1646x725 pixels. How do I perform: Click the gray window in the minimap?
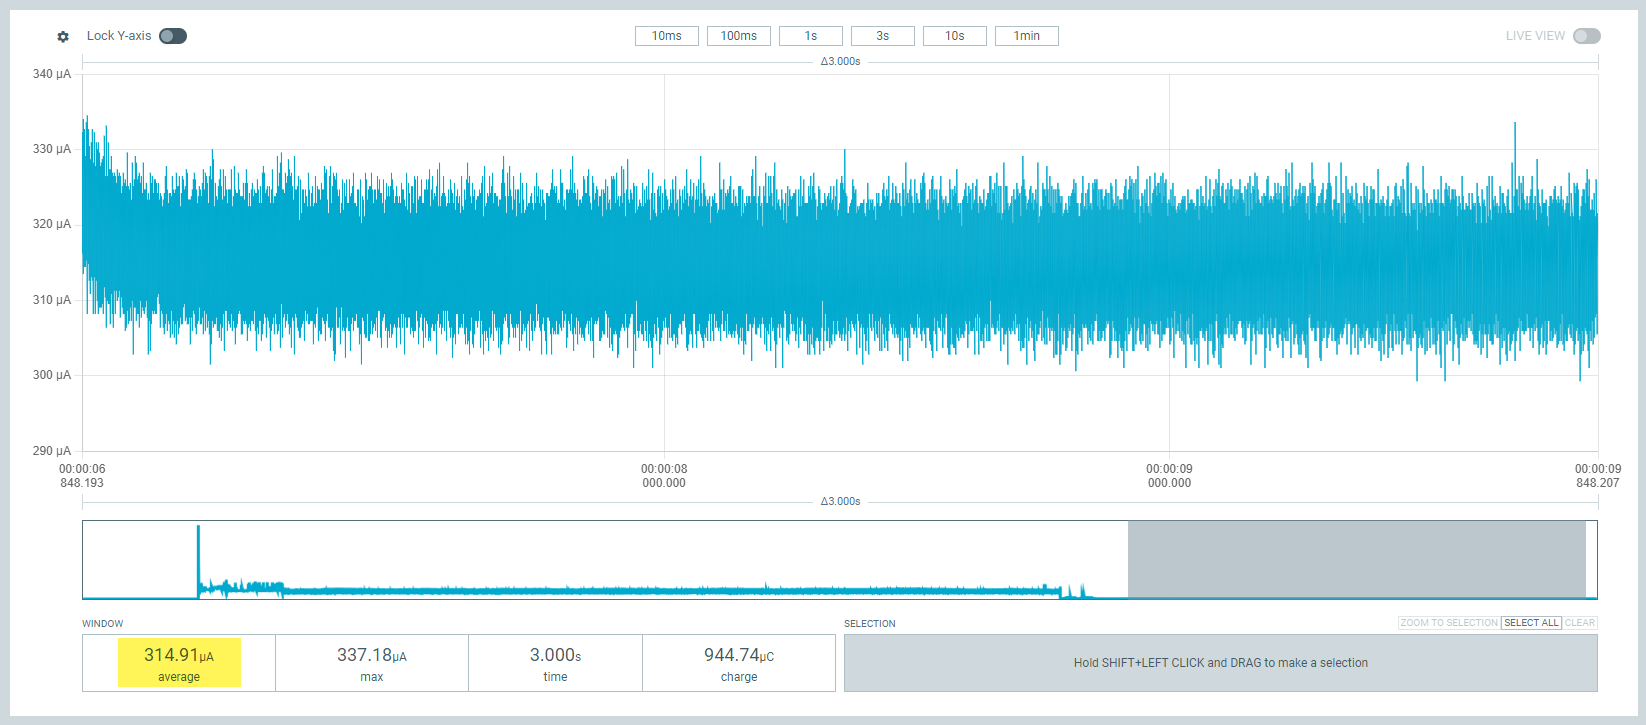pyautogui.click(x=1356, y=559)
